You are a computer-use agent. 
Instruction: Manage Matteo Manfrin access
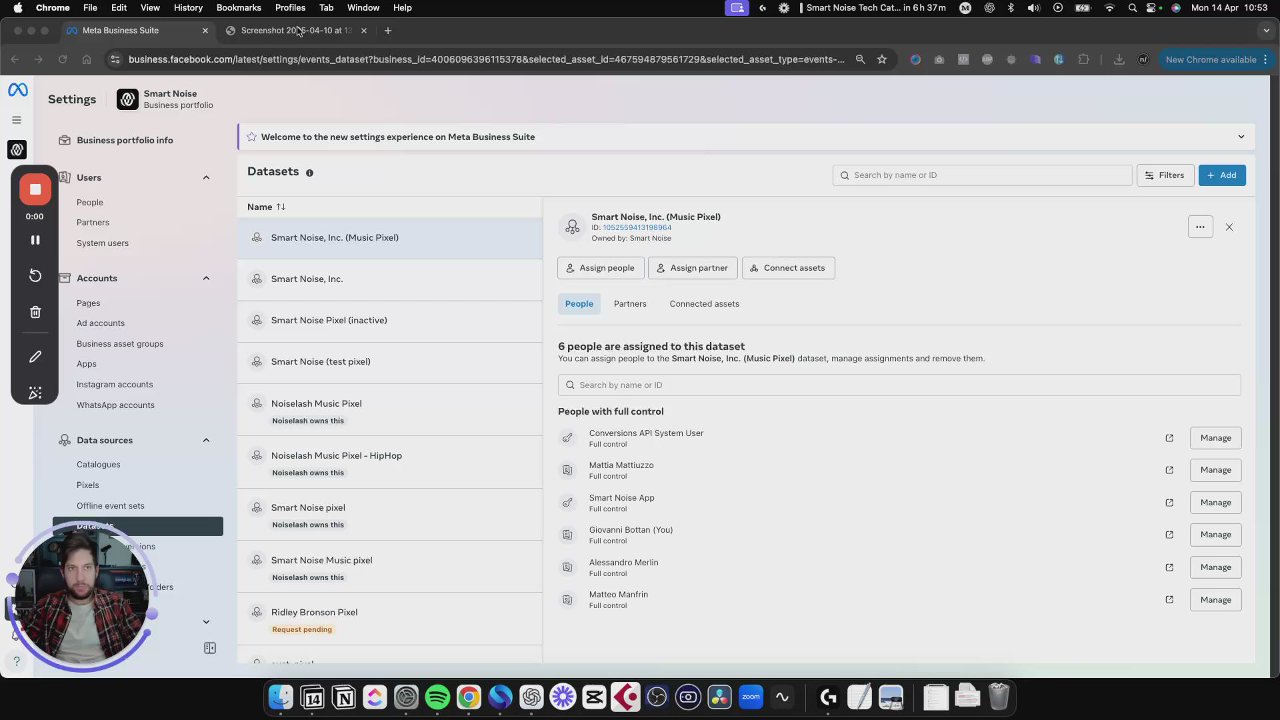[x=1216, y=600]
